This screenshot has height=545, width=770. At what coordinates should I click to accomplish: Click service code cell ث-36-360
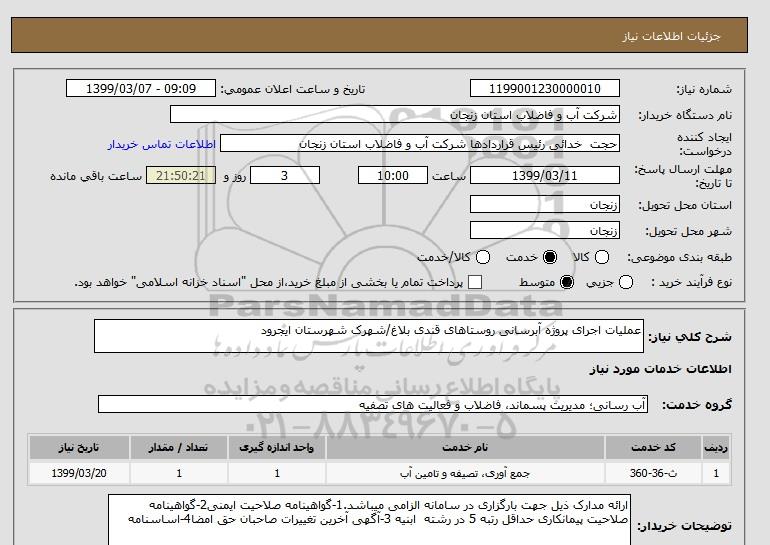653,473
